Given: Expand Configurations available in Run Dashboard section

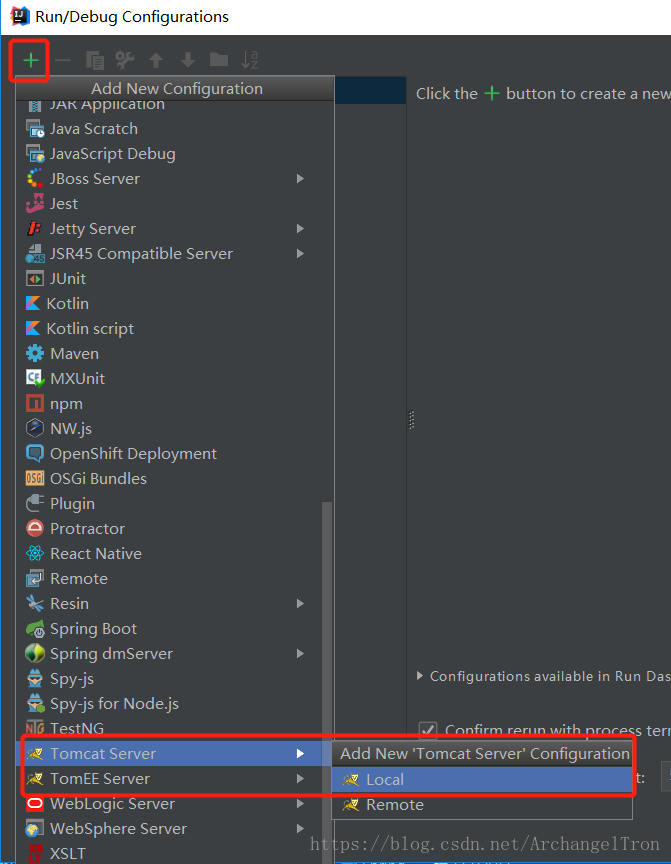Looking at the screenshot, I should (x=420, y=676).
